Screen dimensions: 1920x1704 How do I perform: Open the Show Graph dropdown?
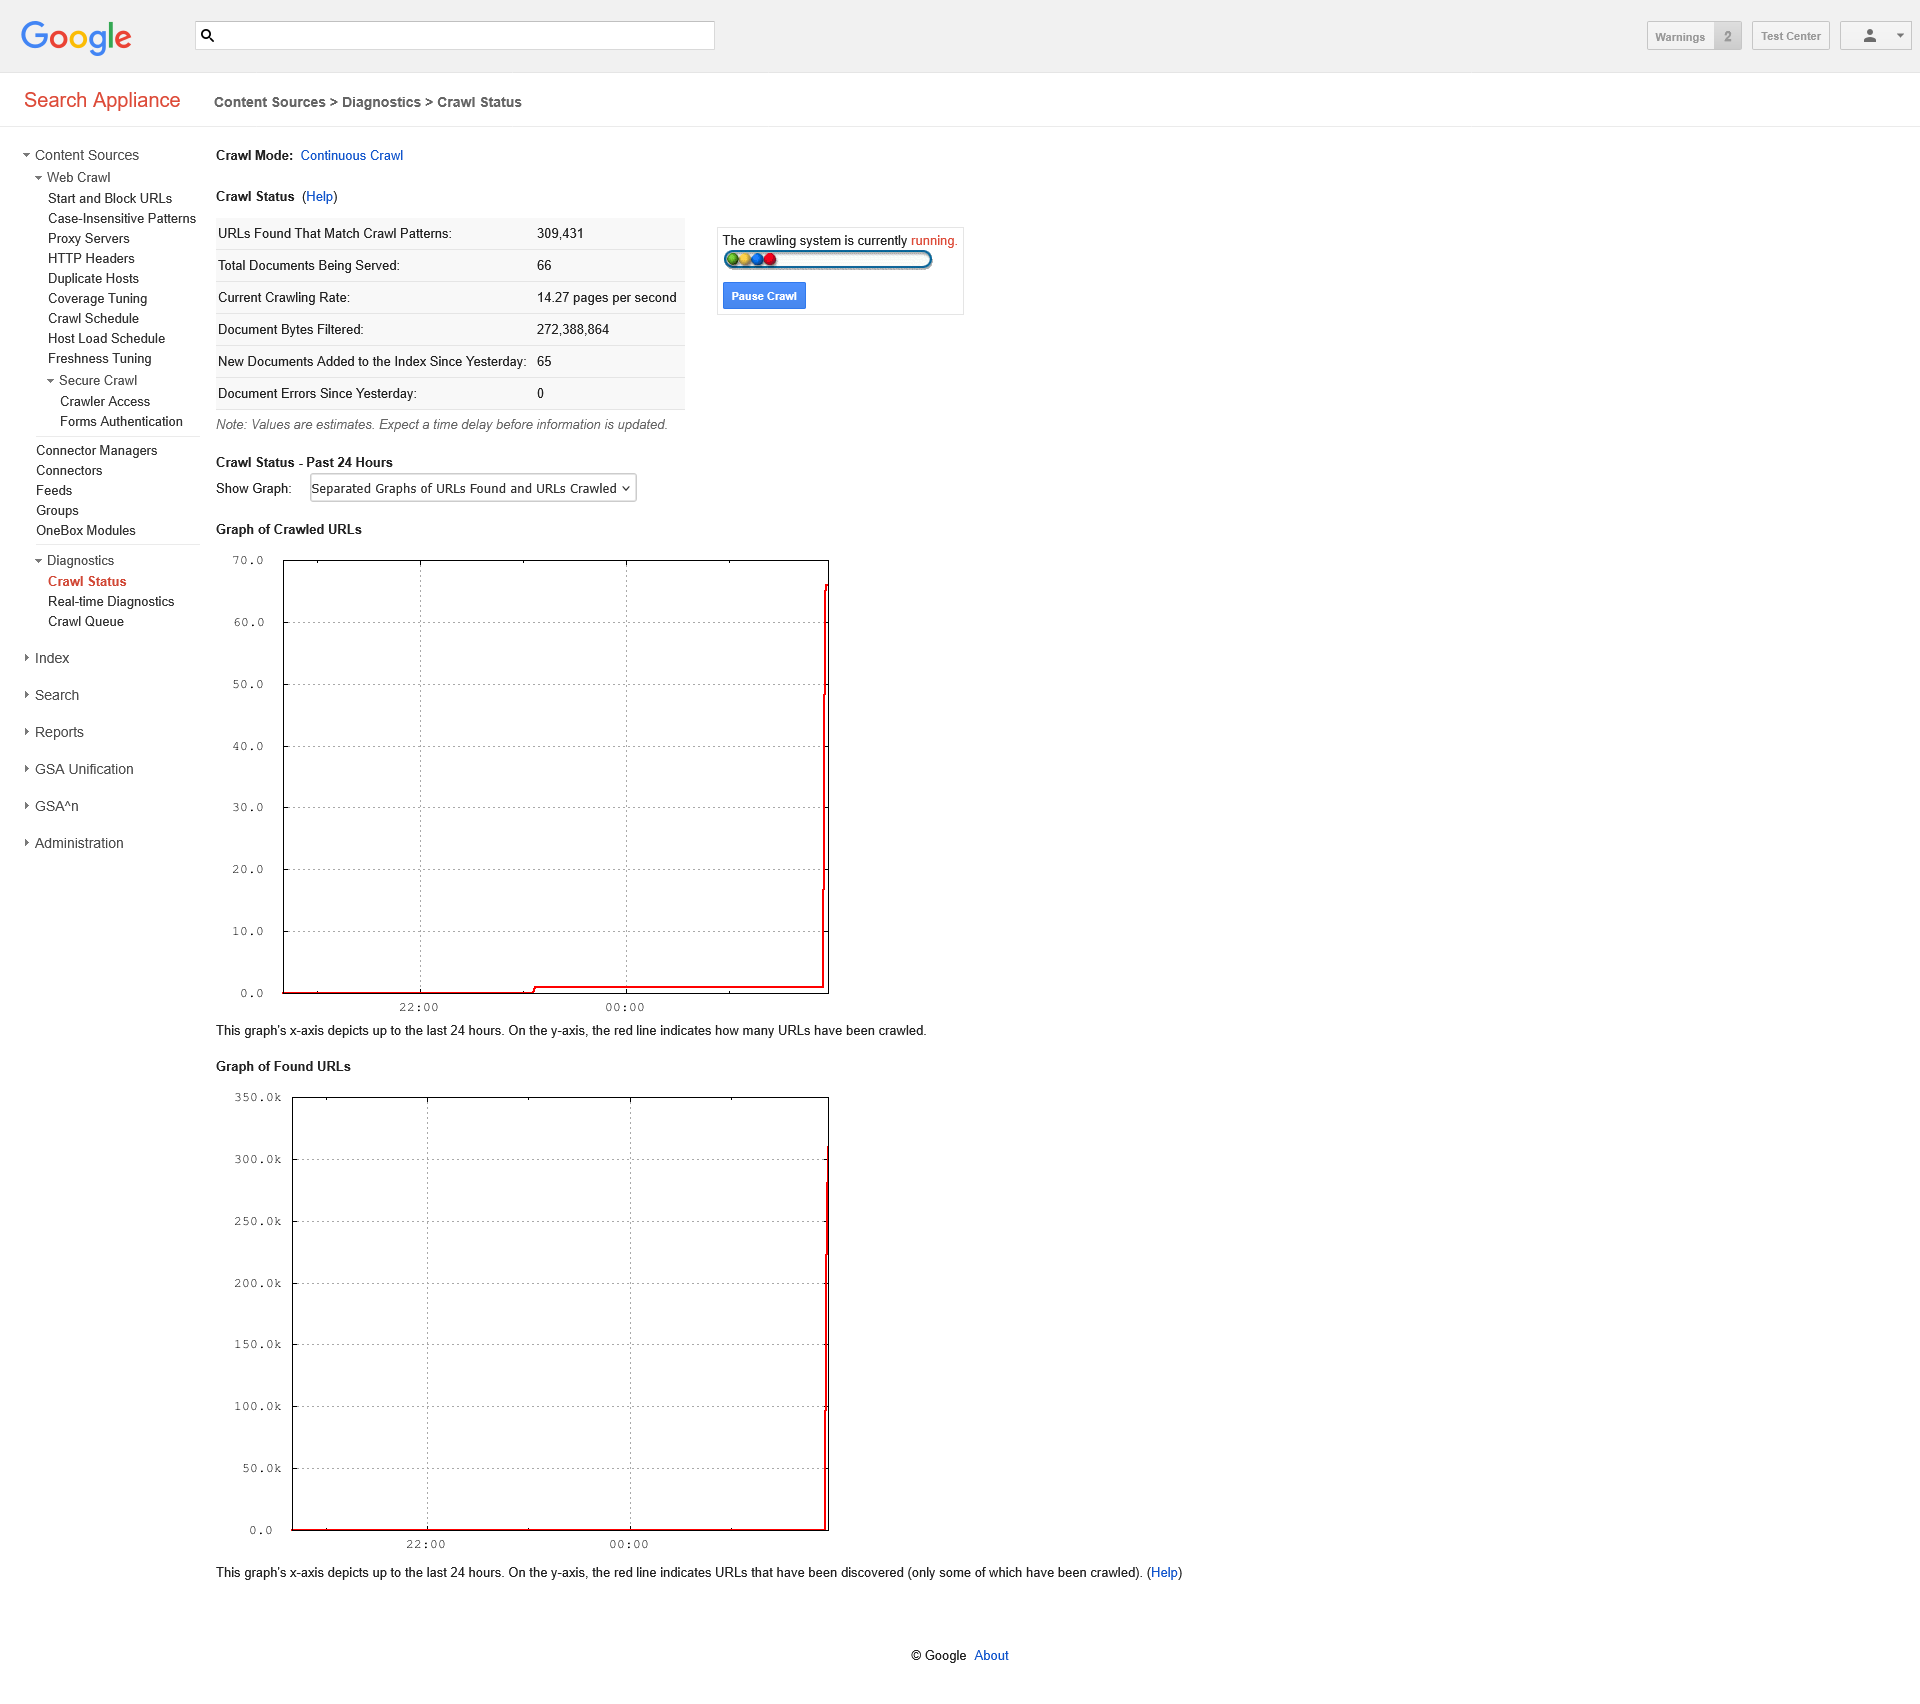pos(472,488)
